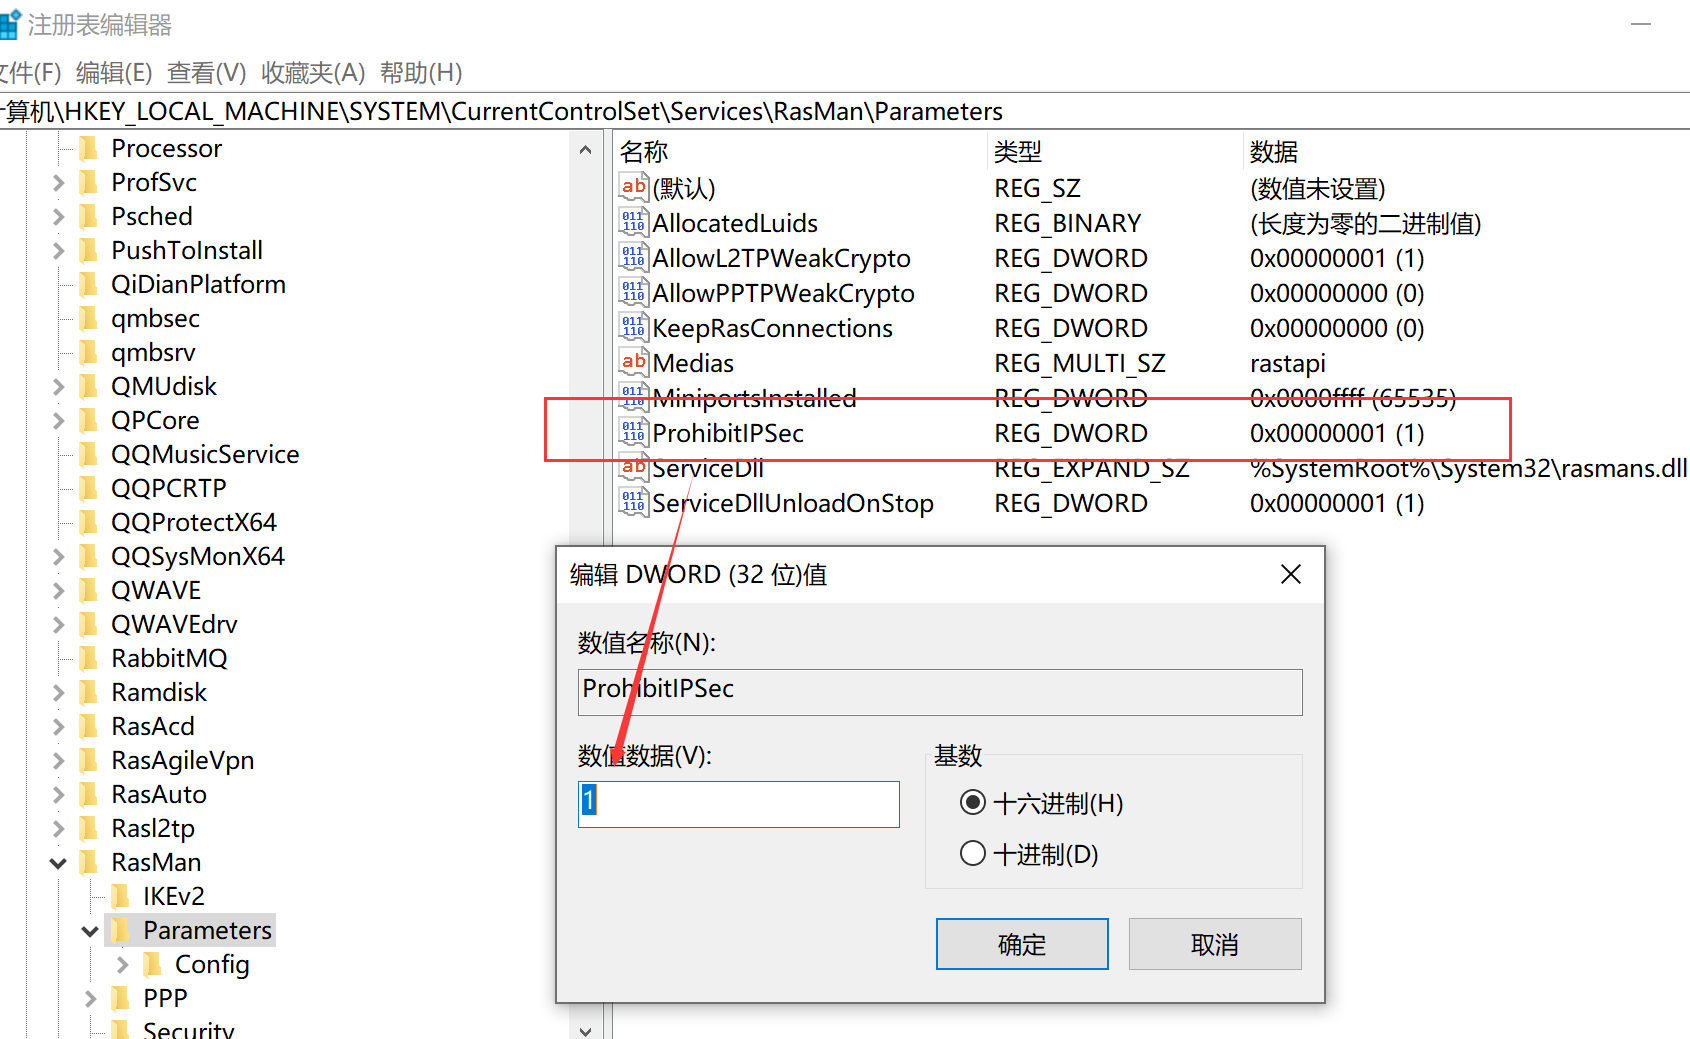Select the RasAcd tree item
This screenshot has width=1690, height=1039.
tap(153, 726)
